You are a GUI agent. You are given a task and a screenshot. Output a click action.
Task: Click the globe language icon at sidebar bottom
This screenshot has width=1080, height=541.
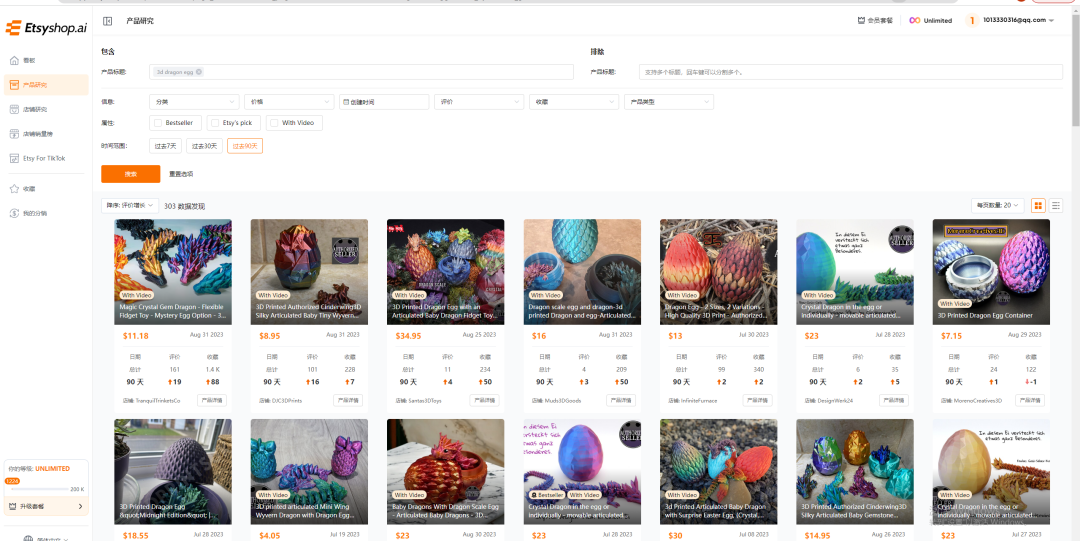pos(28,539)
